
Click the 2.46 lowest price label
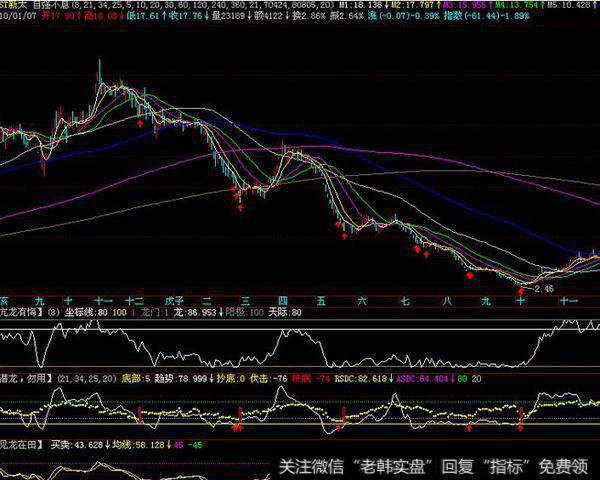(x=544, y=288)
